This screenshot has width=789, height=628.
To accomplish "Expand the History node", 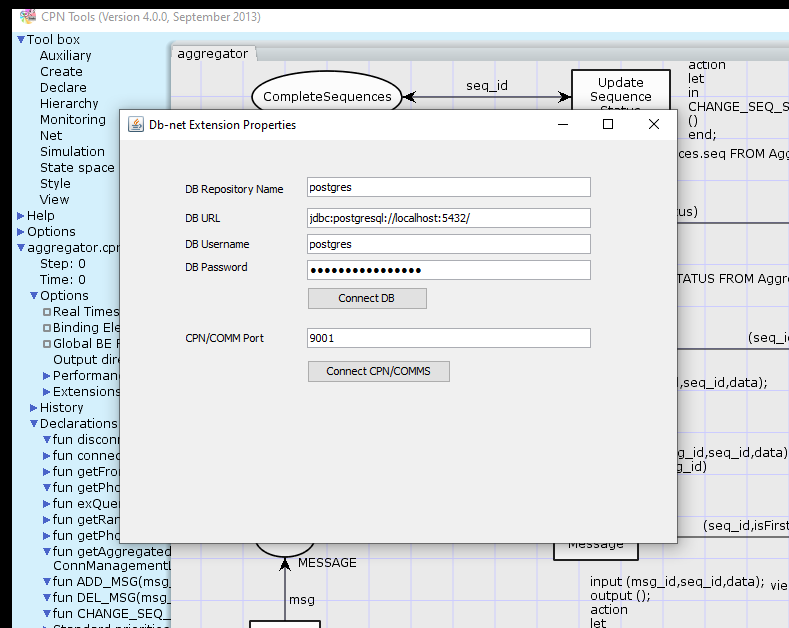I will [x=34, y=408].
